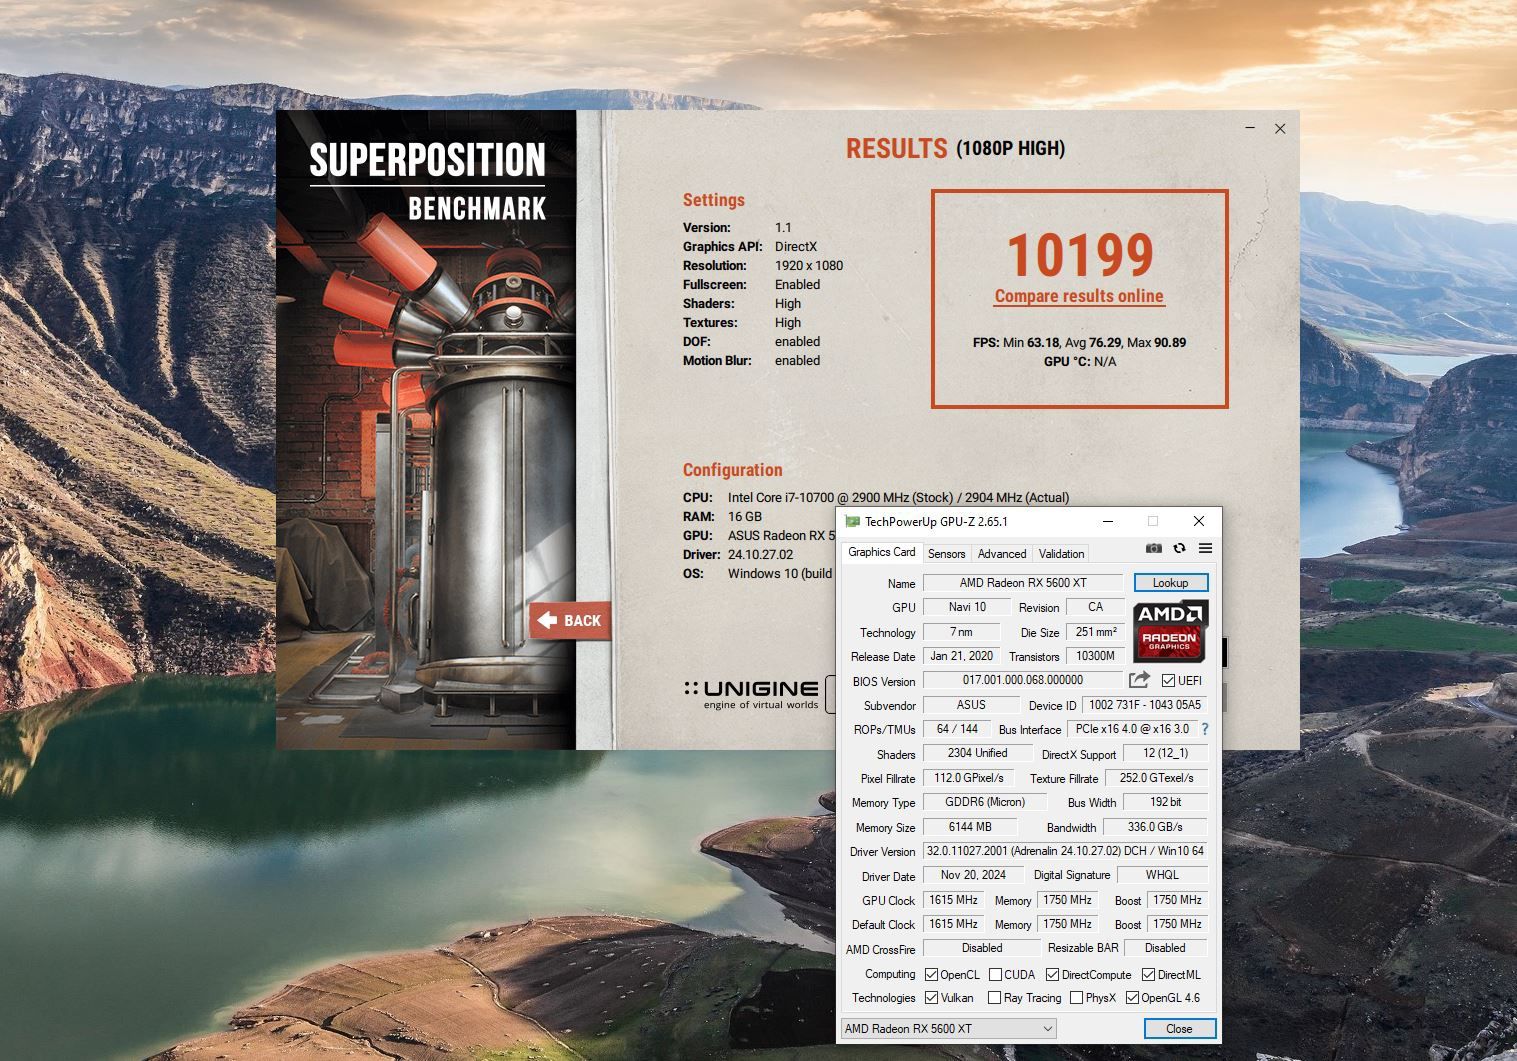This screenshot has width=1517, height=1061.
Task: Open the GPU-Z hamburger menu
Action: pyautogui.click(x=1205, y=548)
